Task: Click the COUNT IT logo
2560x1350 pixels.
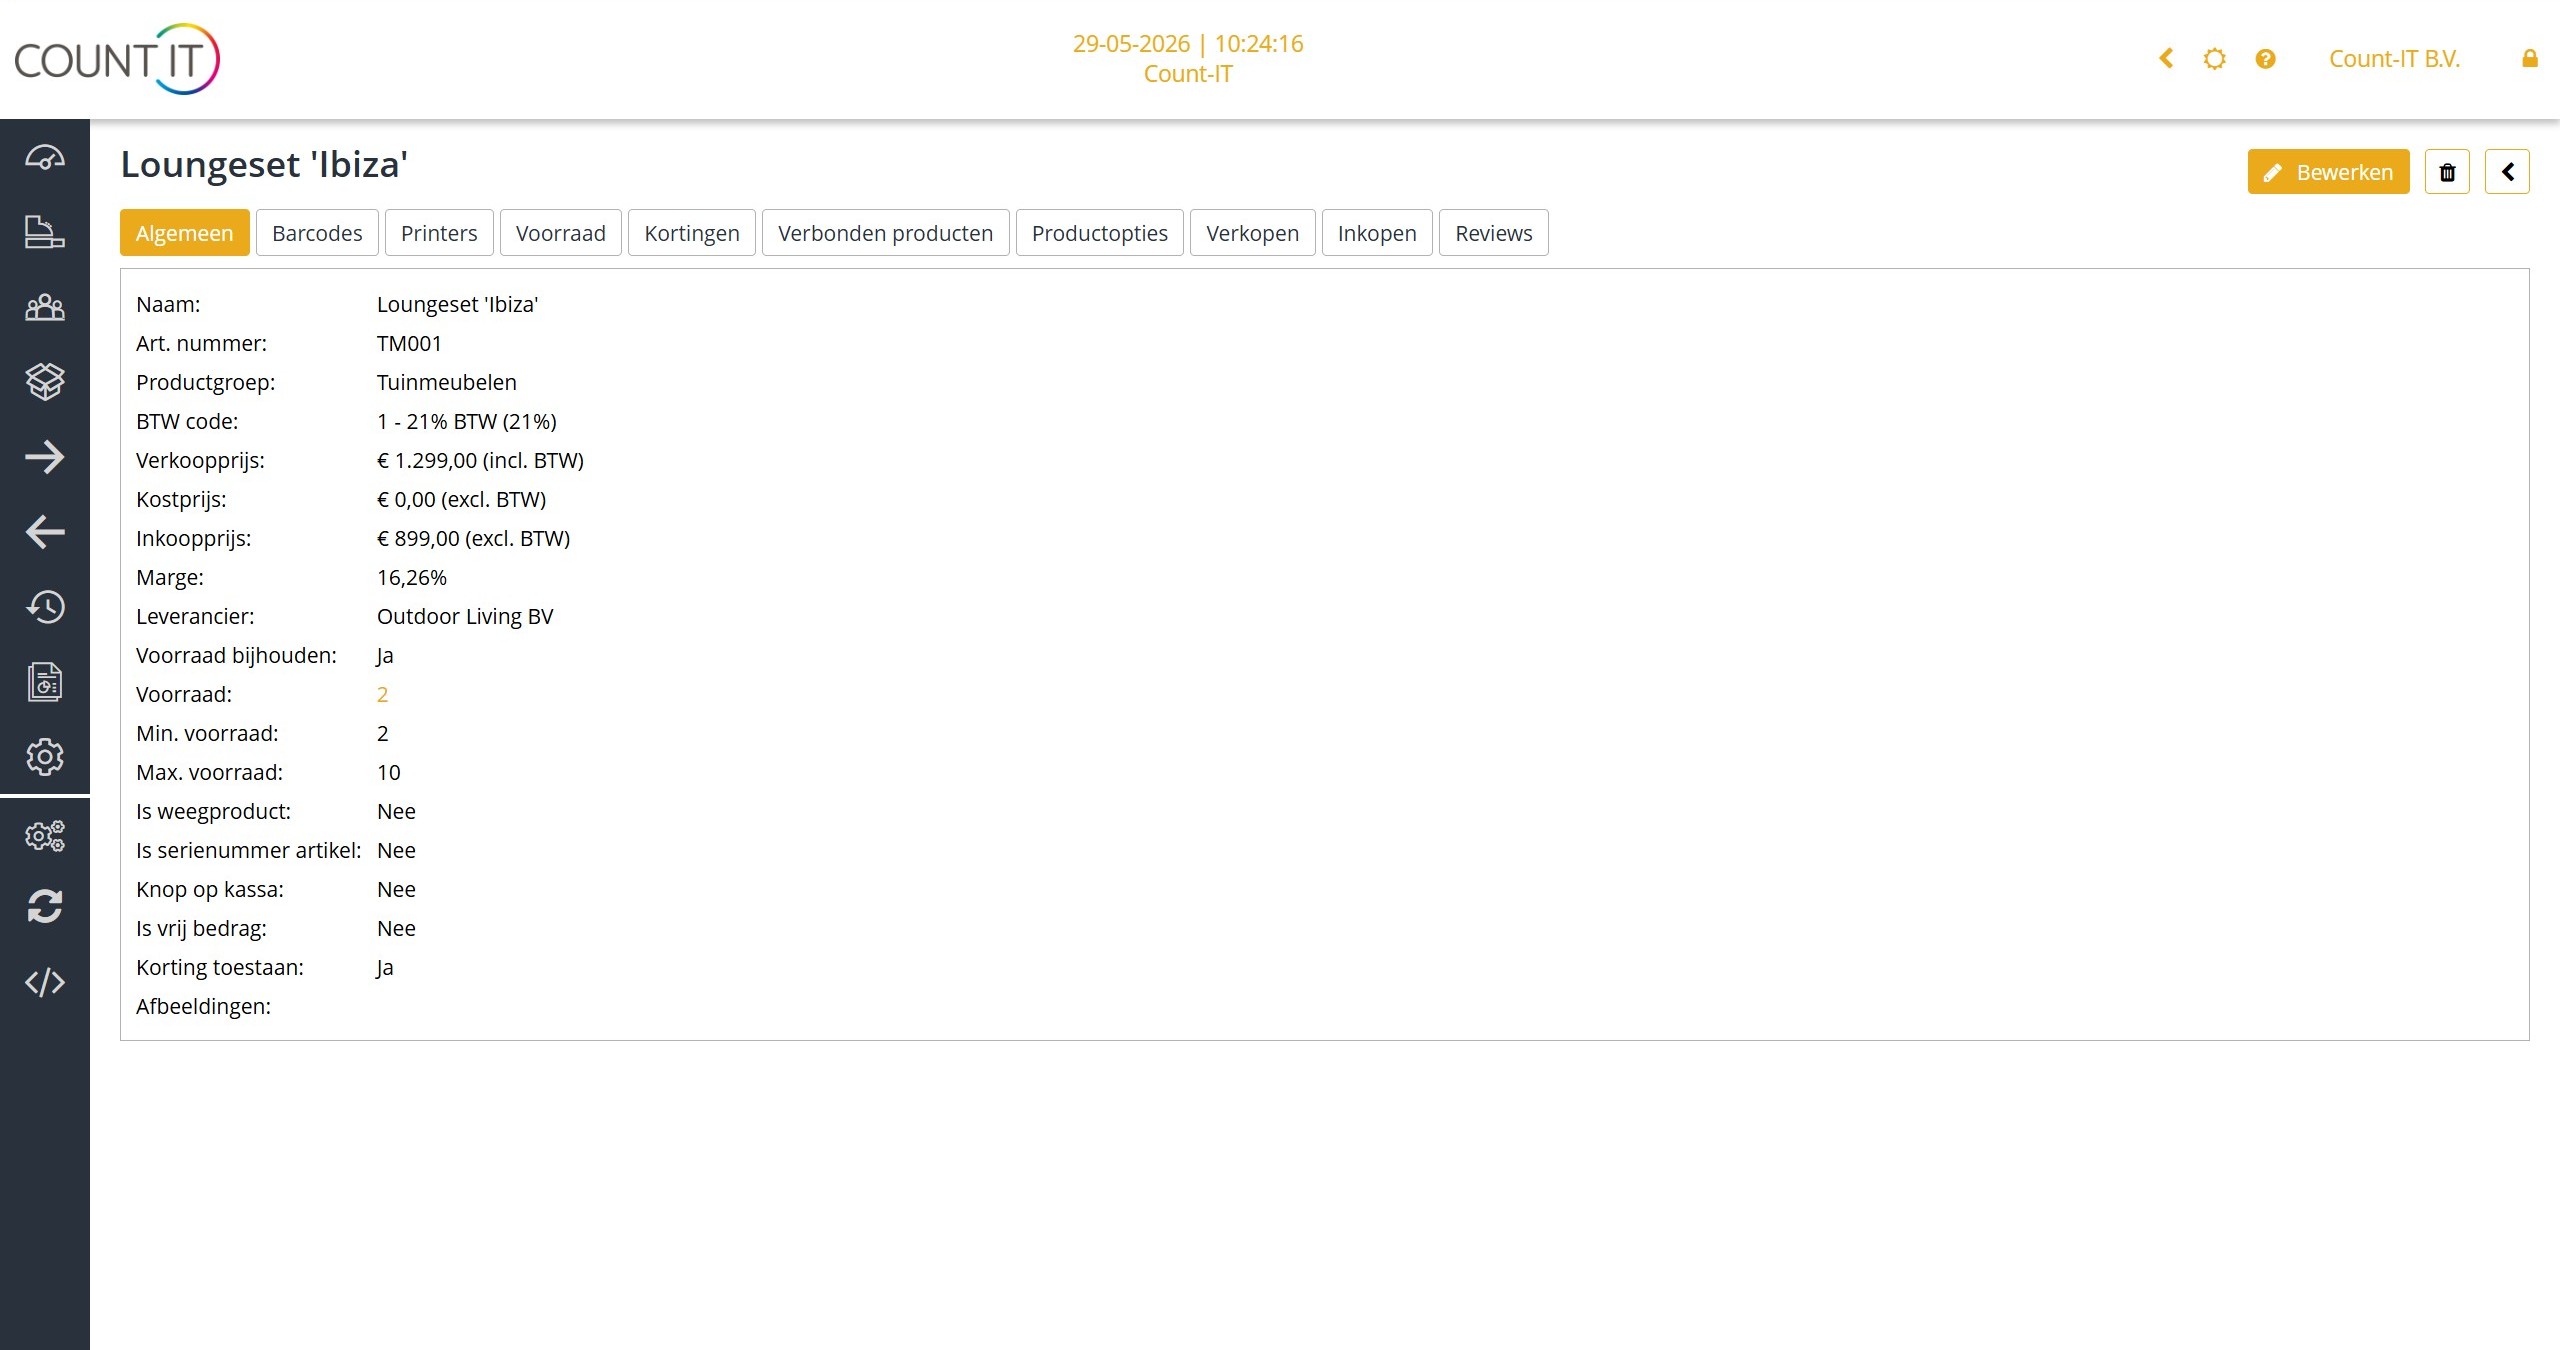Action: pos(117,59)
